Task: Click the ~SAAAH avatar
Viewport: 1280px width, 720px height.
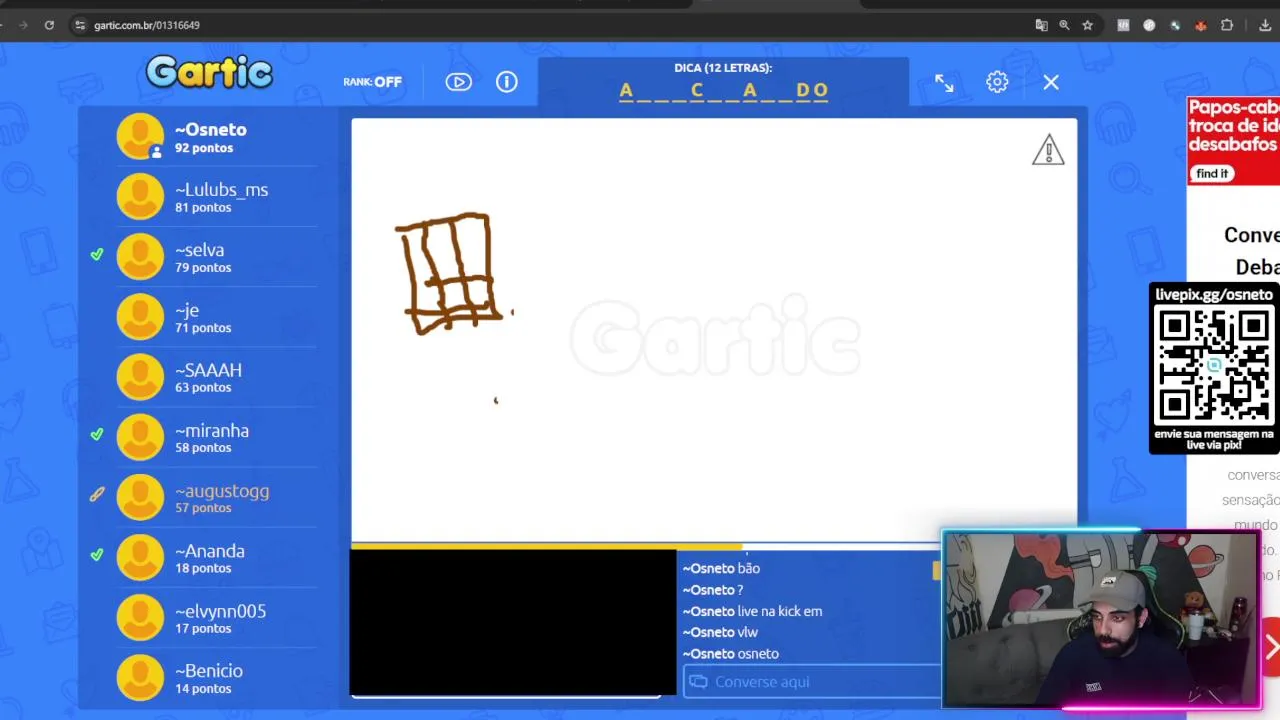Action: (140, 377)
